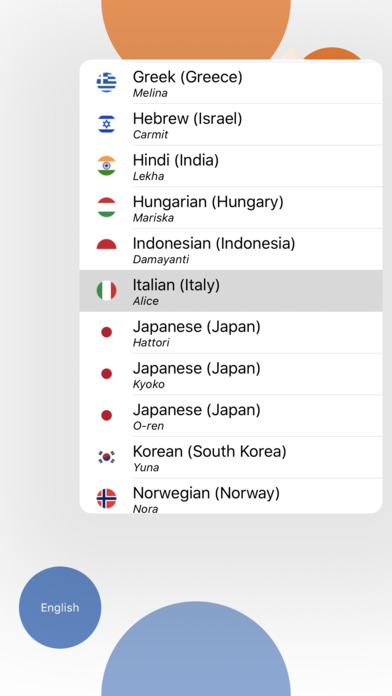Select Japanese voice O-ren
Viewport: 392px width, 696px height.
point(231,416)
